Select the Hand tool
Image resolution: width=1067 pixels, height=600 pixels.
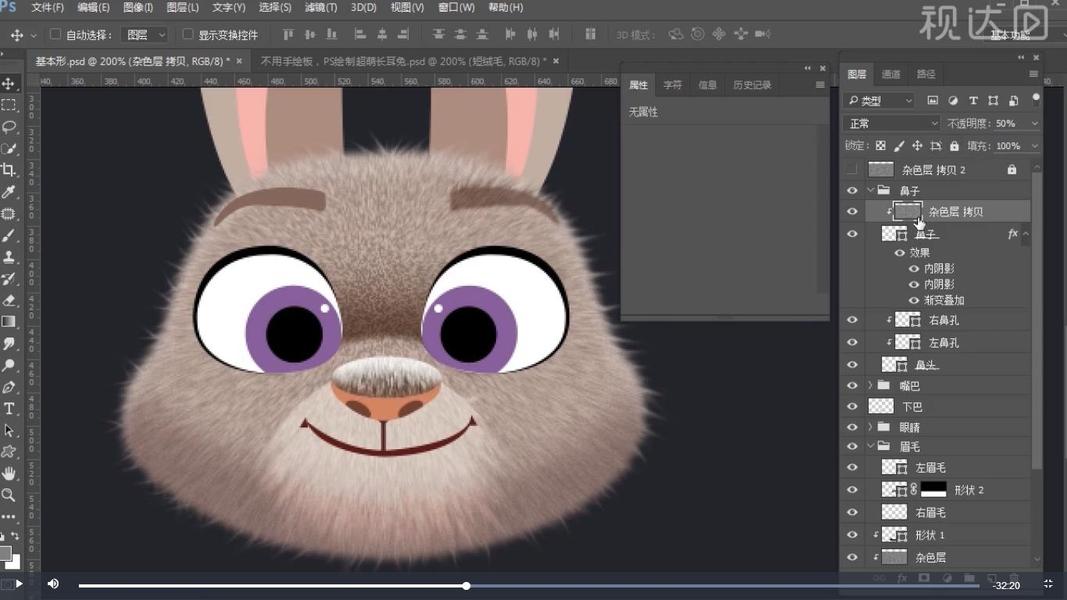[9, 473]
